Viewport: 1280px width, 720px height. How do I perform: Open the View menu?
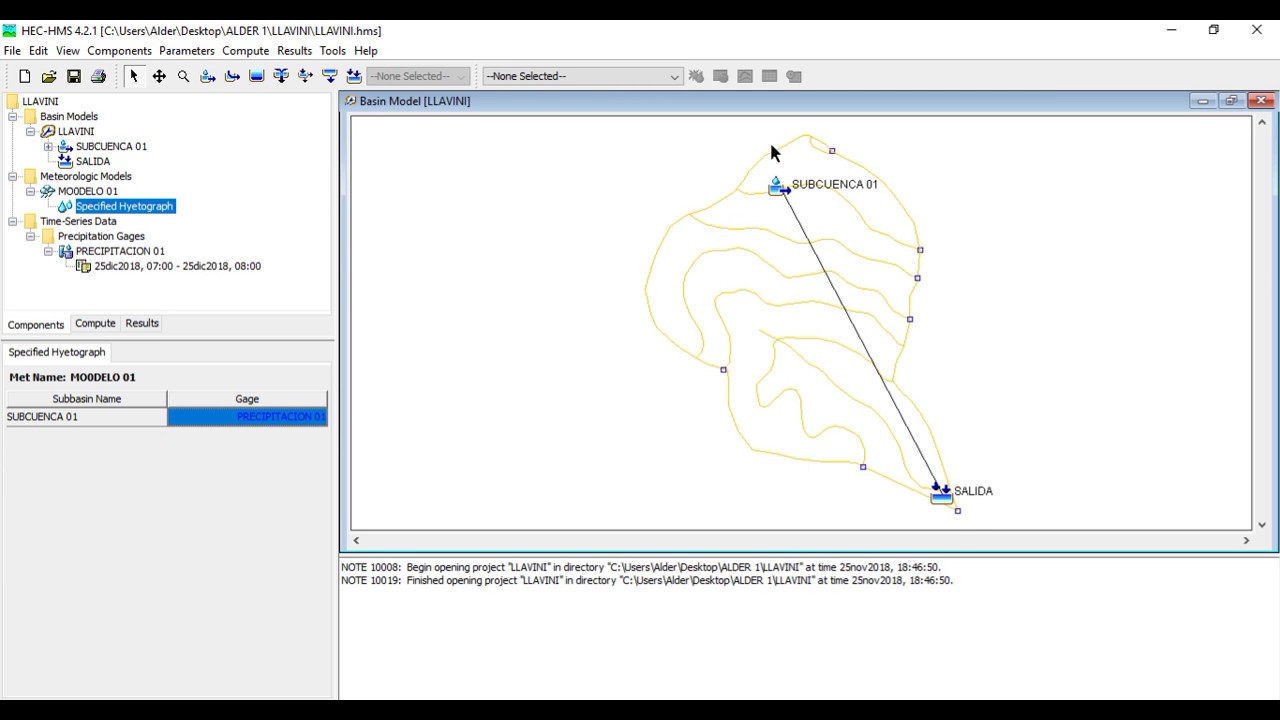[68, 51]
